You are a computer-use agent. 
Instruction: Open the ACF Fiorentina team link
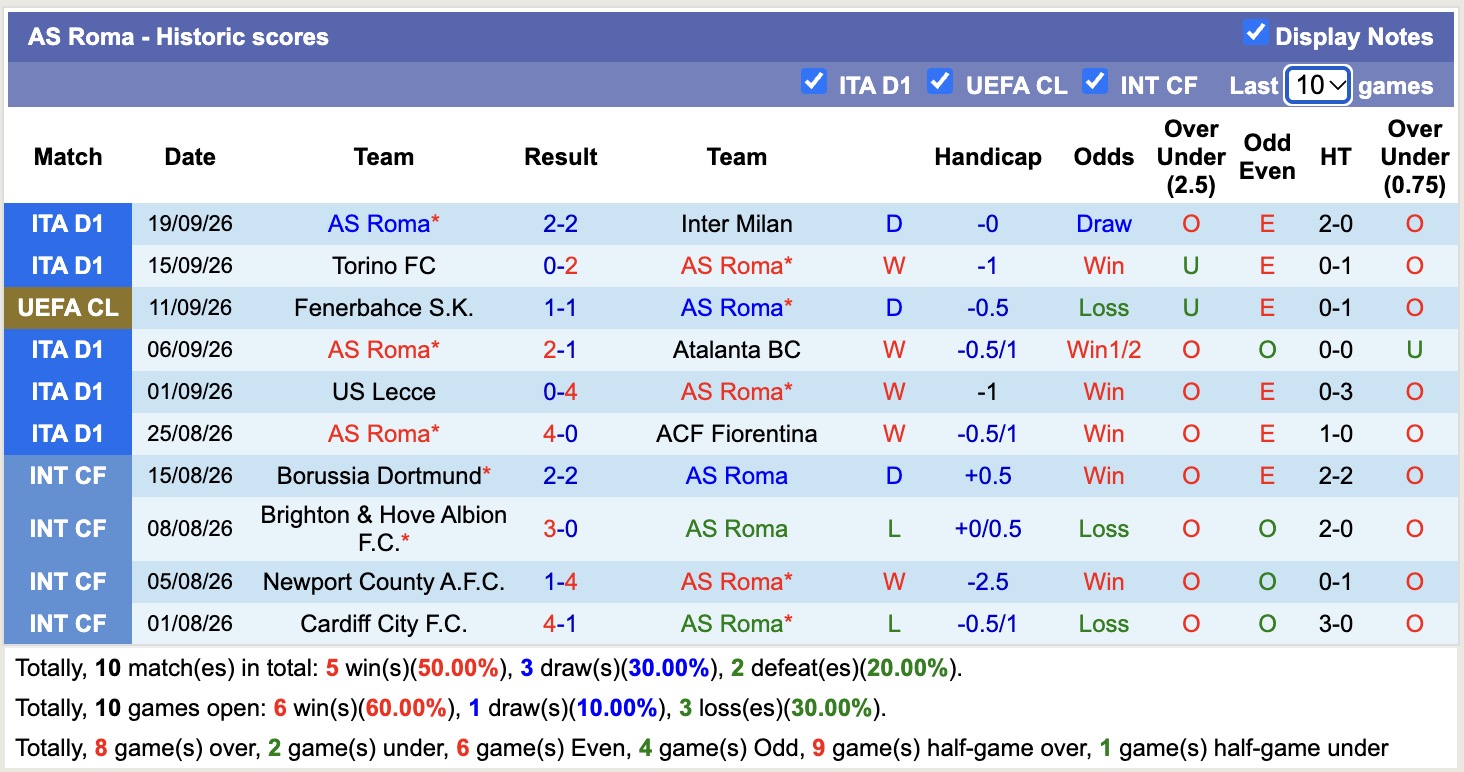point(736,434)
